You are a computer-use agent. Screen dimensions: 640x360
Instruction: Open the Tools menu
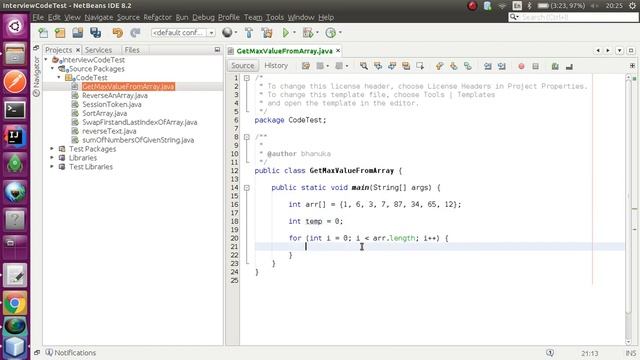tap(275, 17)
